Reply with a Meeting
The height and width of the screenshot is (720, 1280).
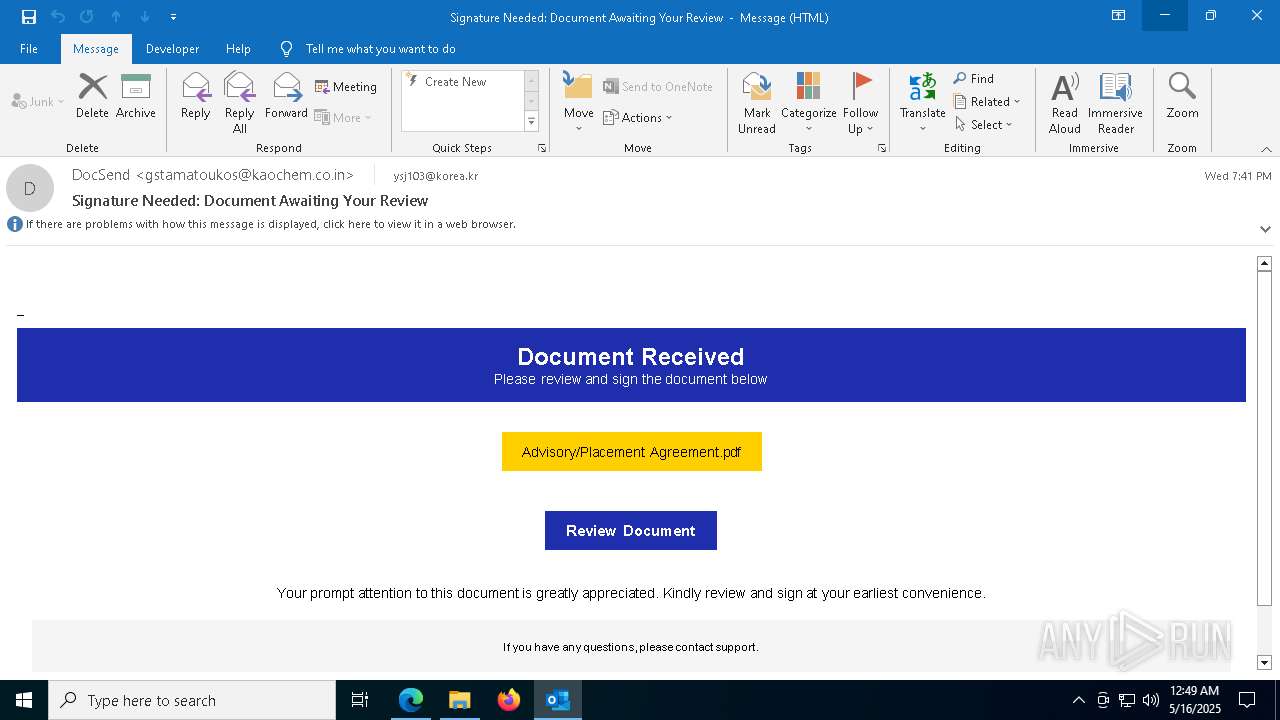[x=346, y=87]
